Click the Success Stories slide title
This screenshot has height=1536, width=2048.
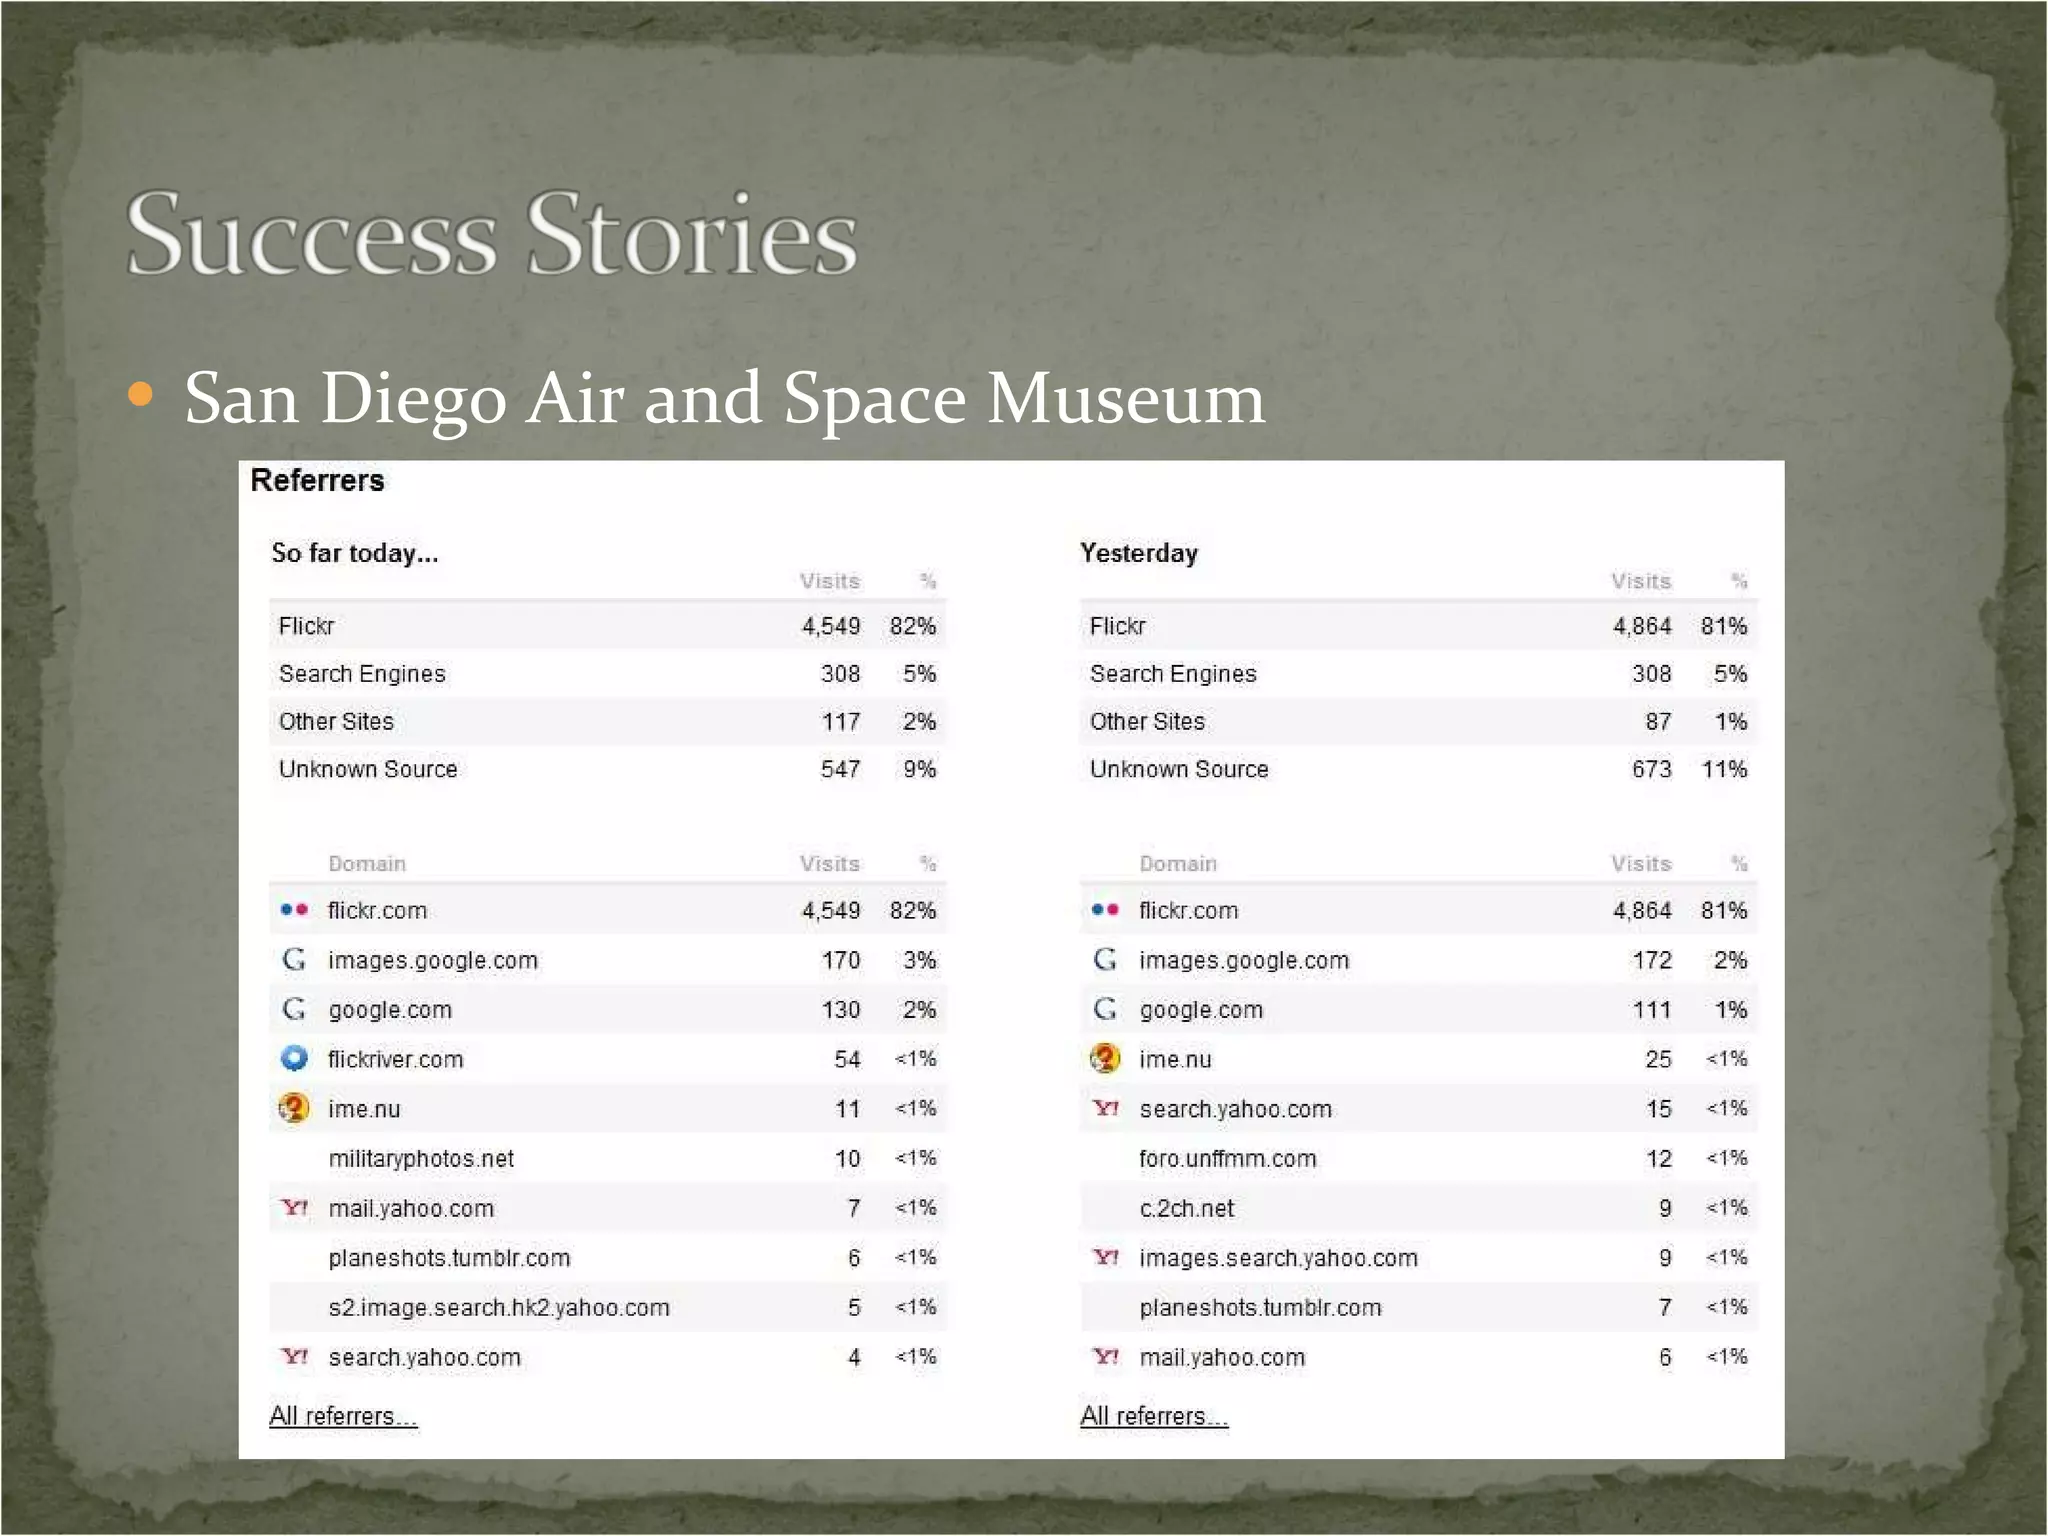click(x=492, y=232)
